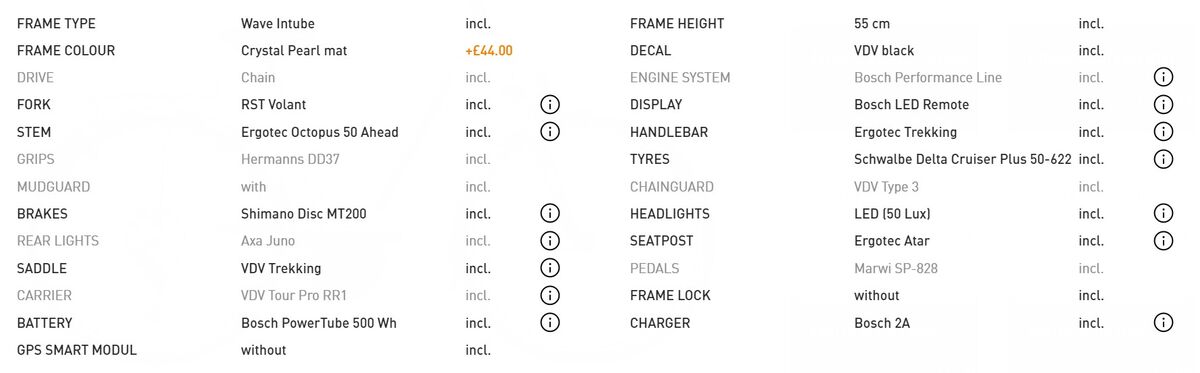Click the GPS SMART MODUL row label
Screen dimensions: 1200x373
77,350
